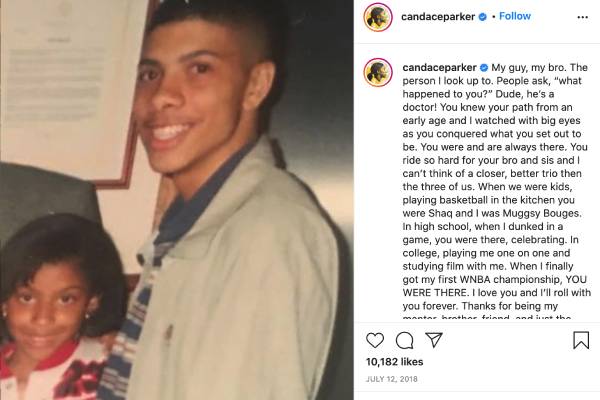This screenshot has height=400, width=600.
Task: Share the post using the paper plane icon
Action: tap(434, 340)
